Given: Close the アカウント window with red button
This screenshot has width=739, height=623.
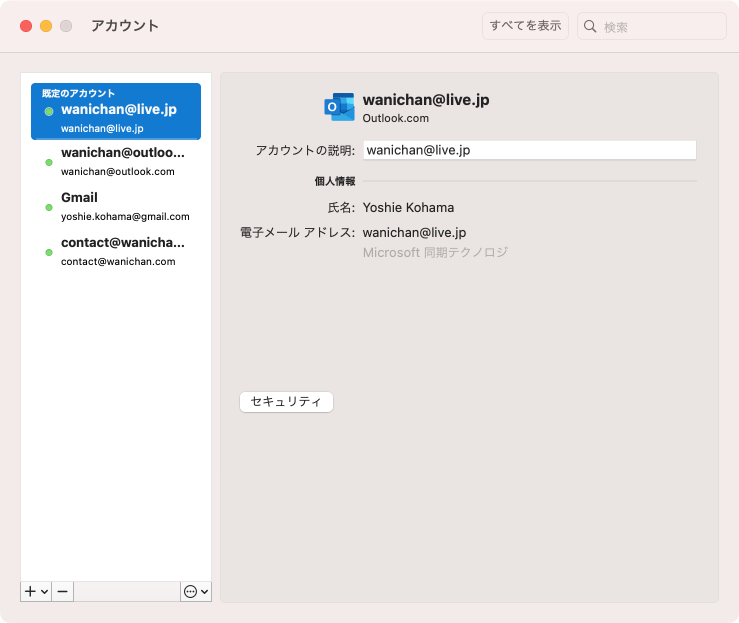Looking at the screenshot, I should coord(26,26).
